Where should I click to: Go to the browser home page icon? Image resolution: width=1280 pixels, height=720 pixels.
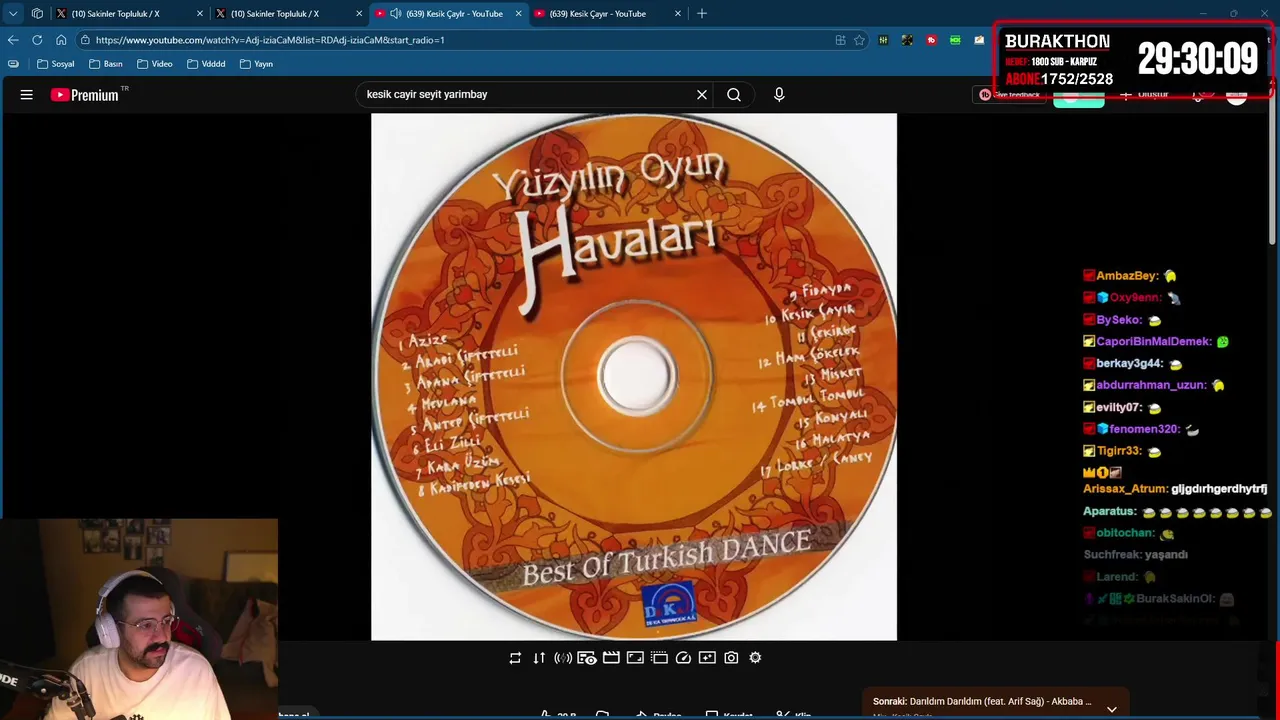coord(61,40)
